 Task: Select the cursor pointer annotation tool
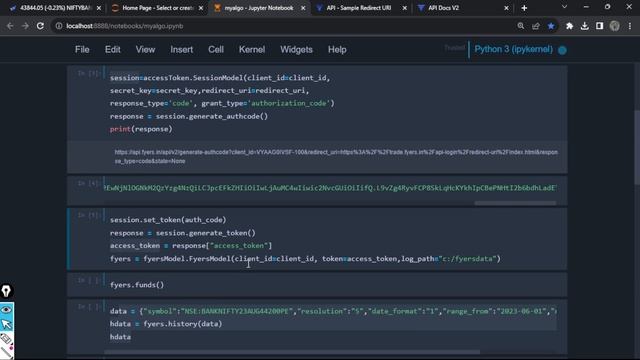[7, 324]
